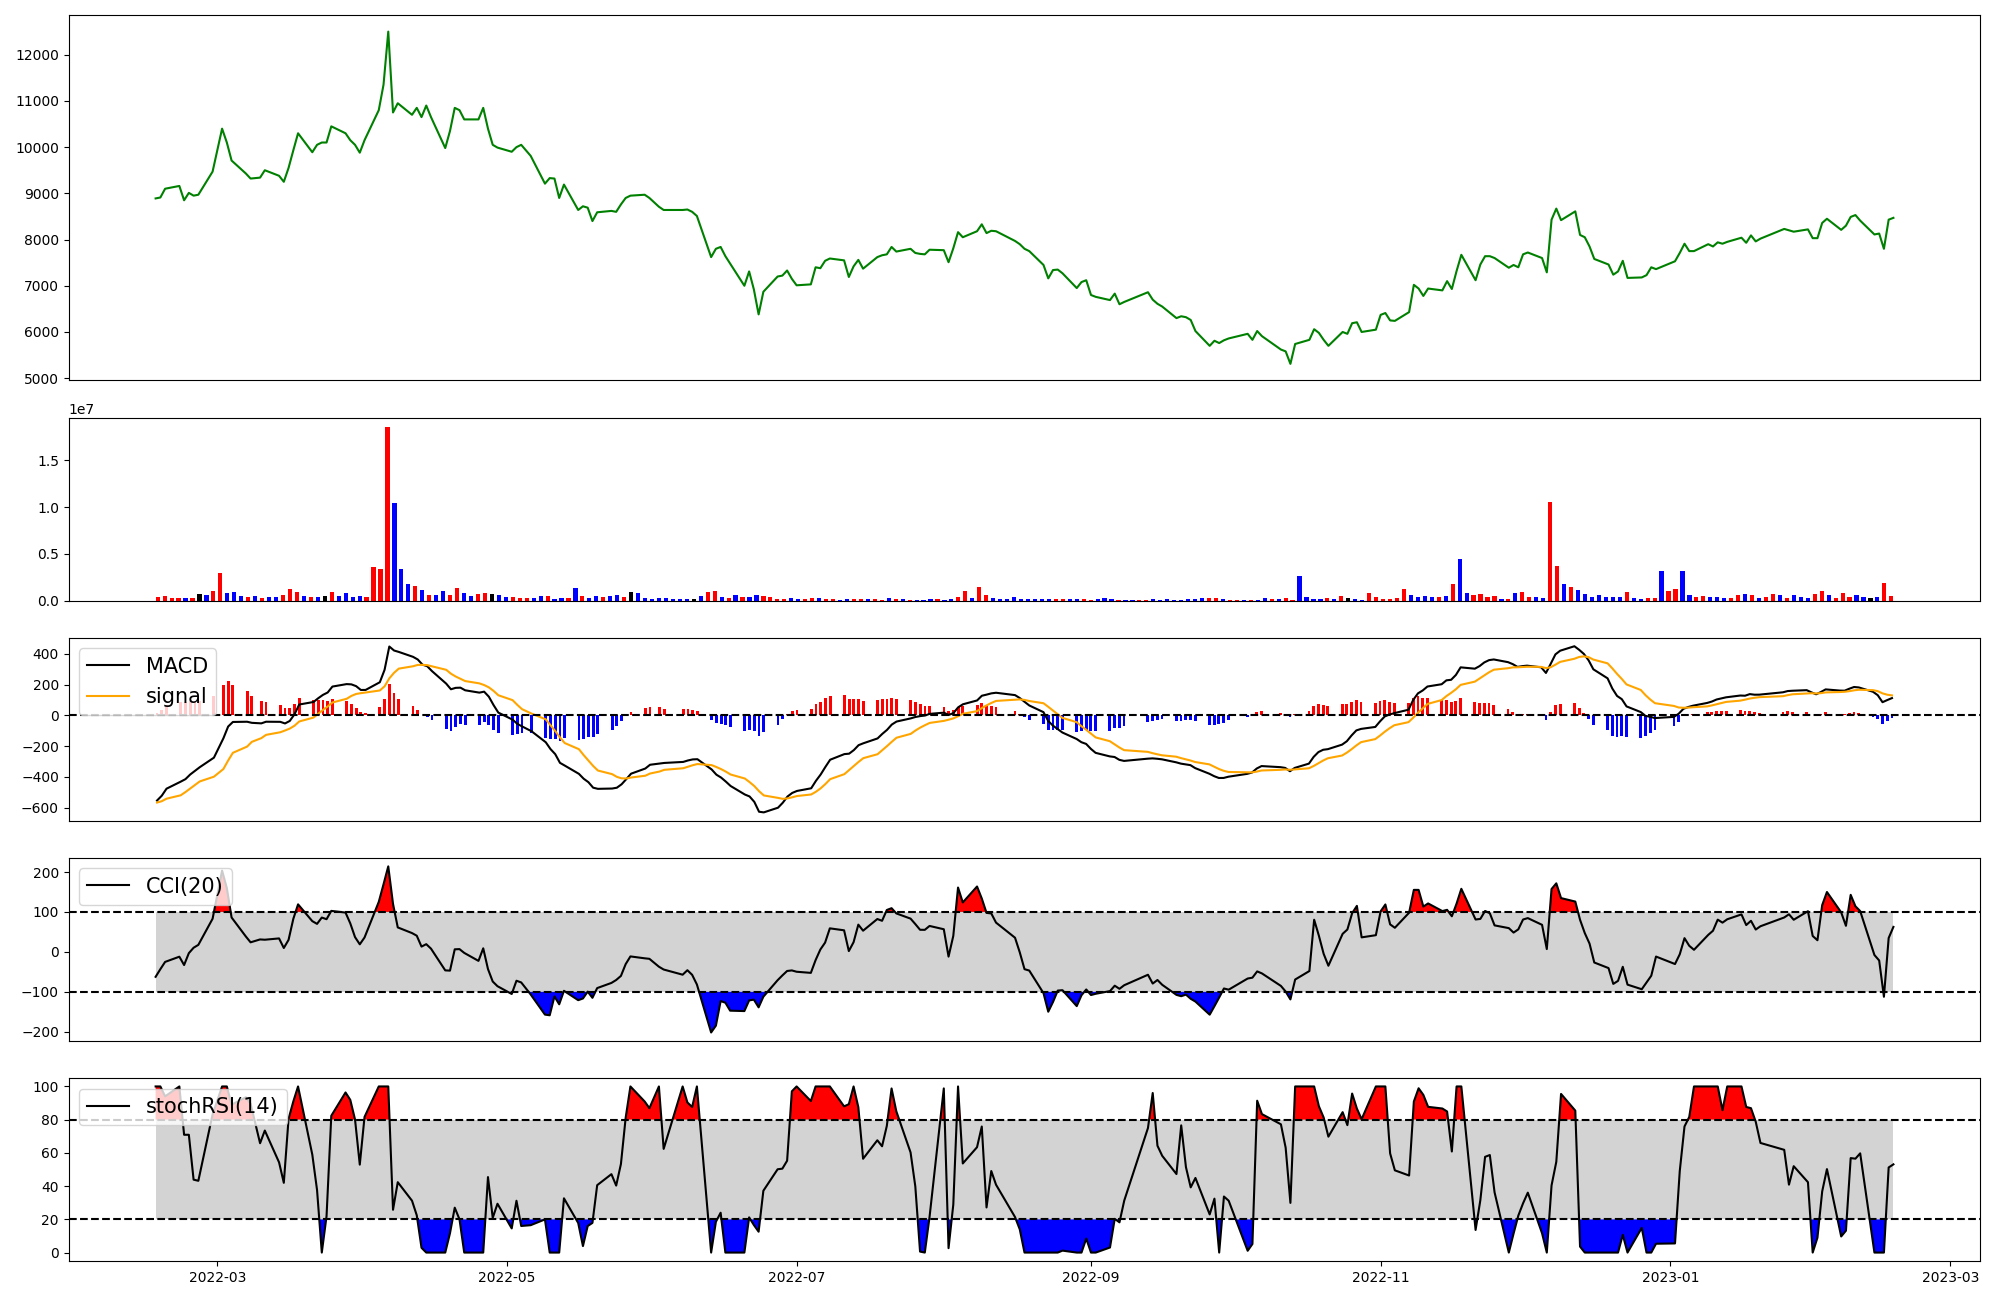This screenshot has height=1300, width=2000.
Task: Select the 2023-01 date axis label
Action: pyautogui.click(x=1671, y=1277)
